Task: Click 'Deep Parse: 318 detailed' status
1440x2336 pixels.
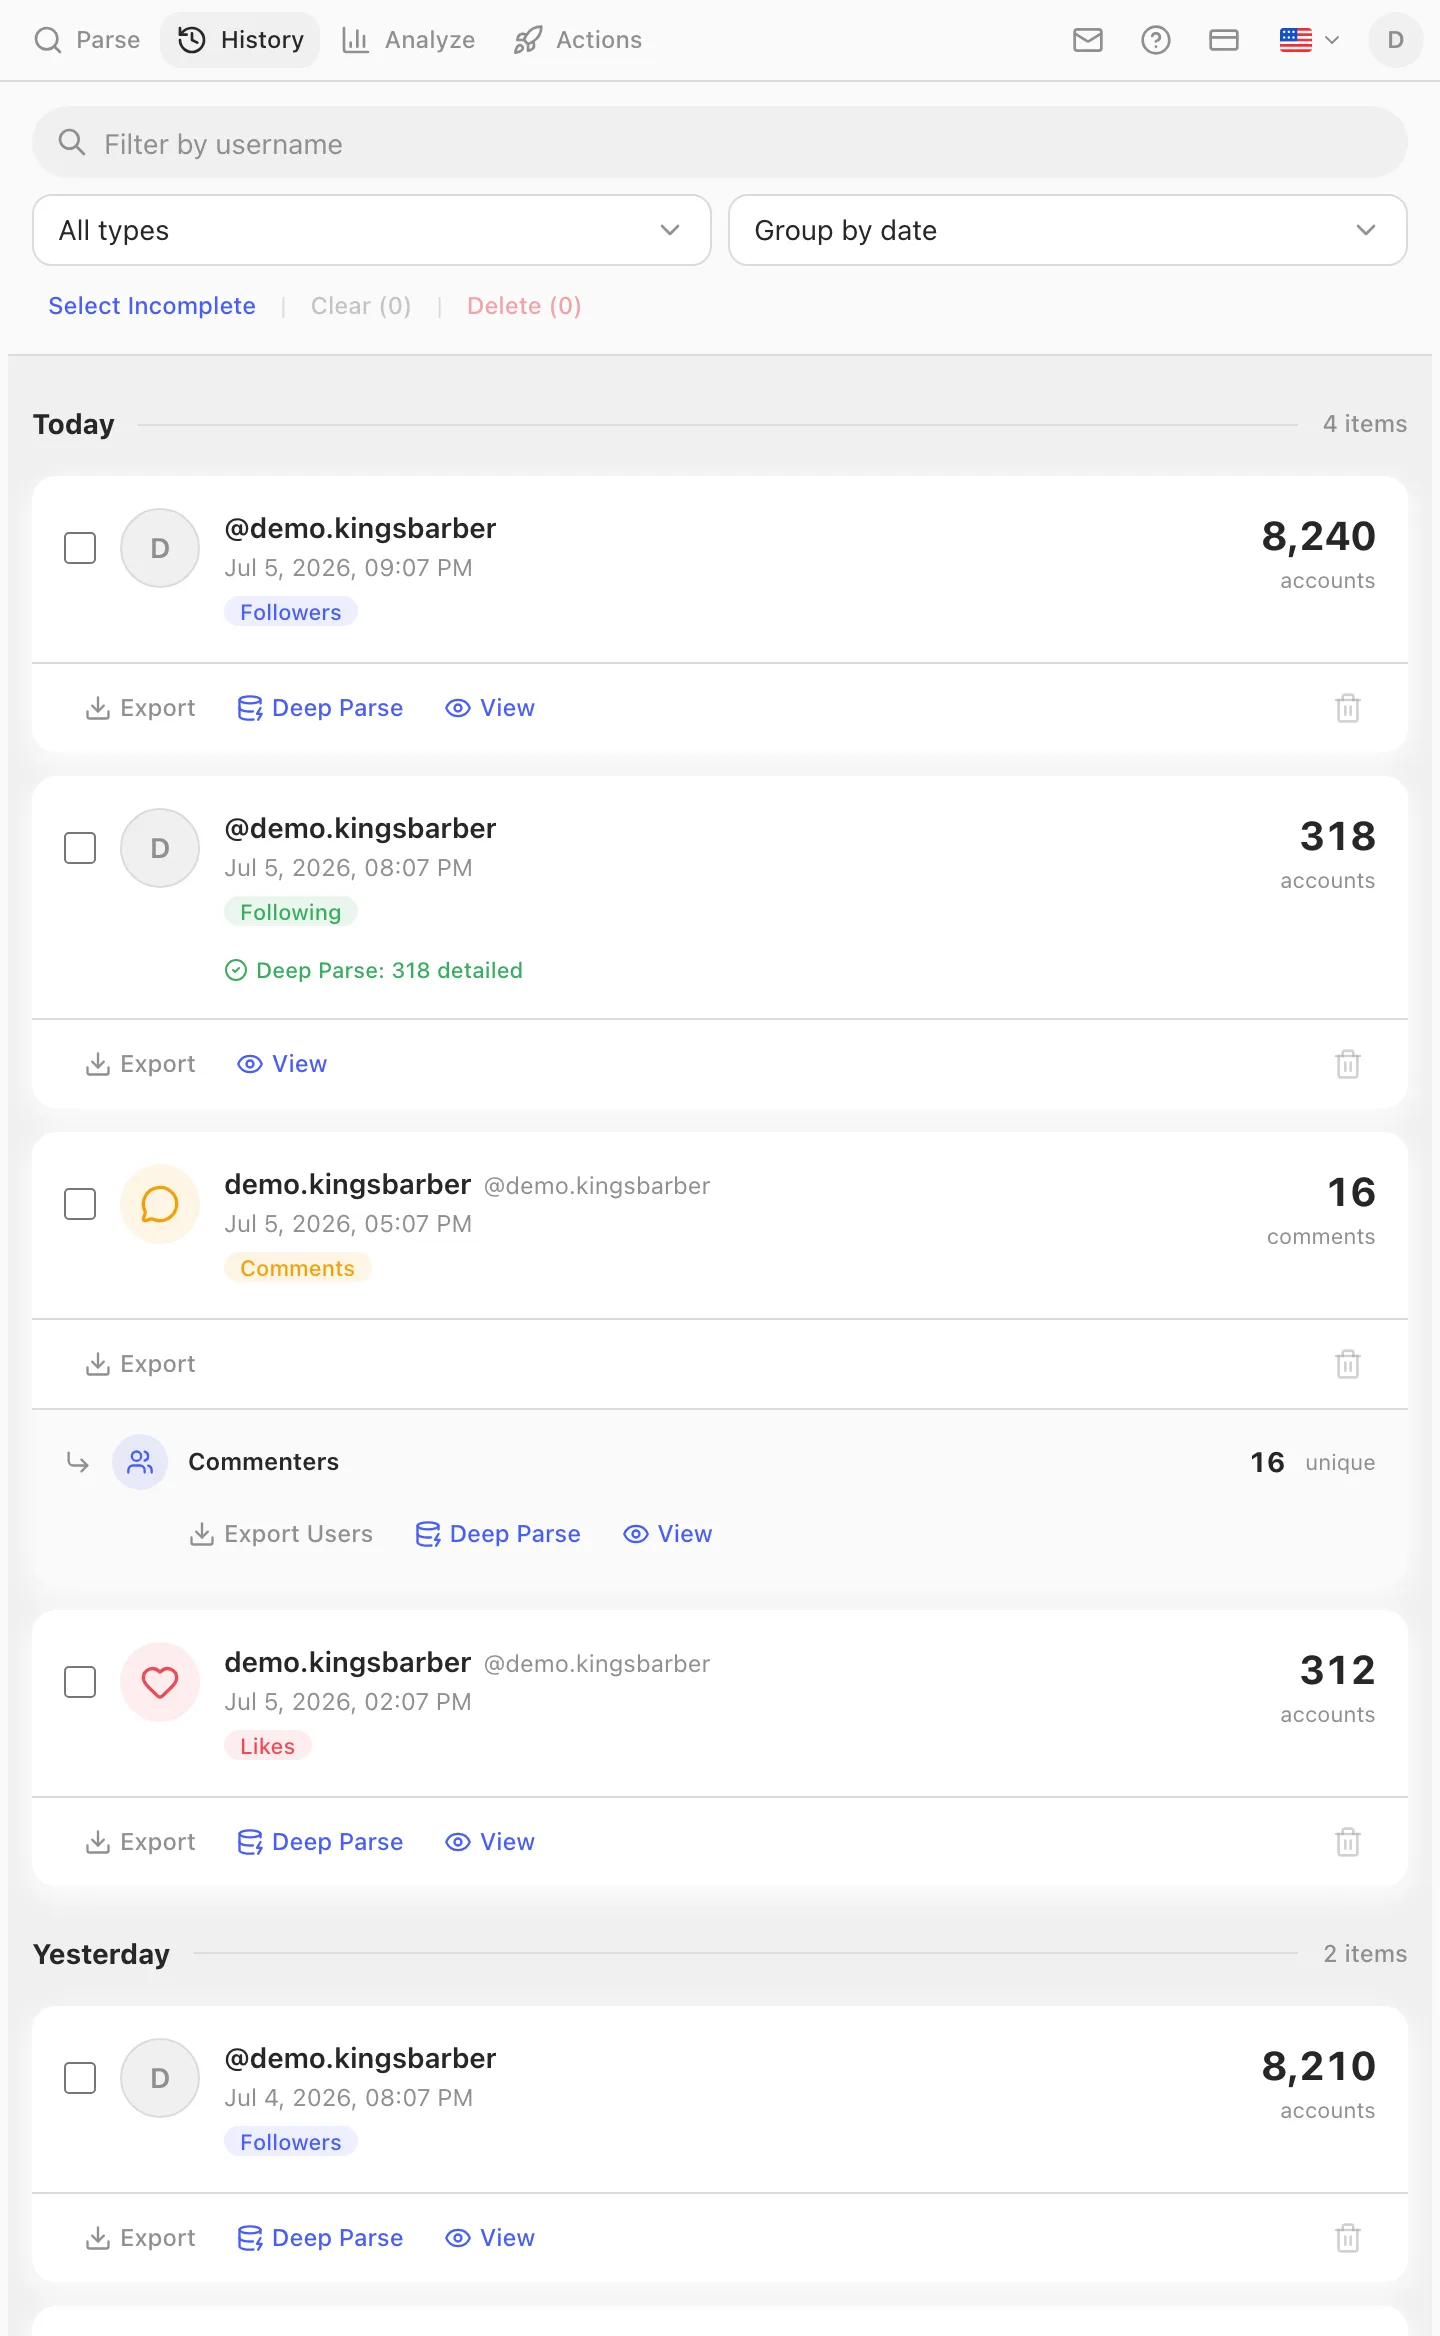Action: click(x=374, y=970)
